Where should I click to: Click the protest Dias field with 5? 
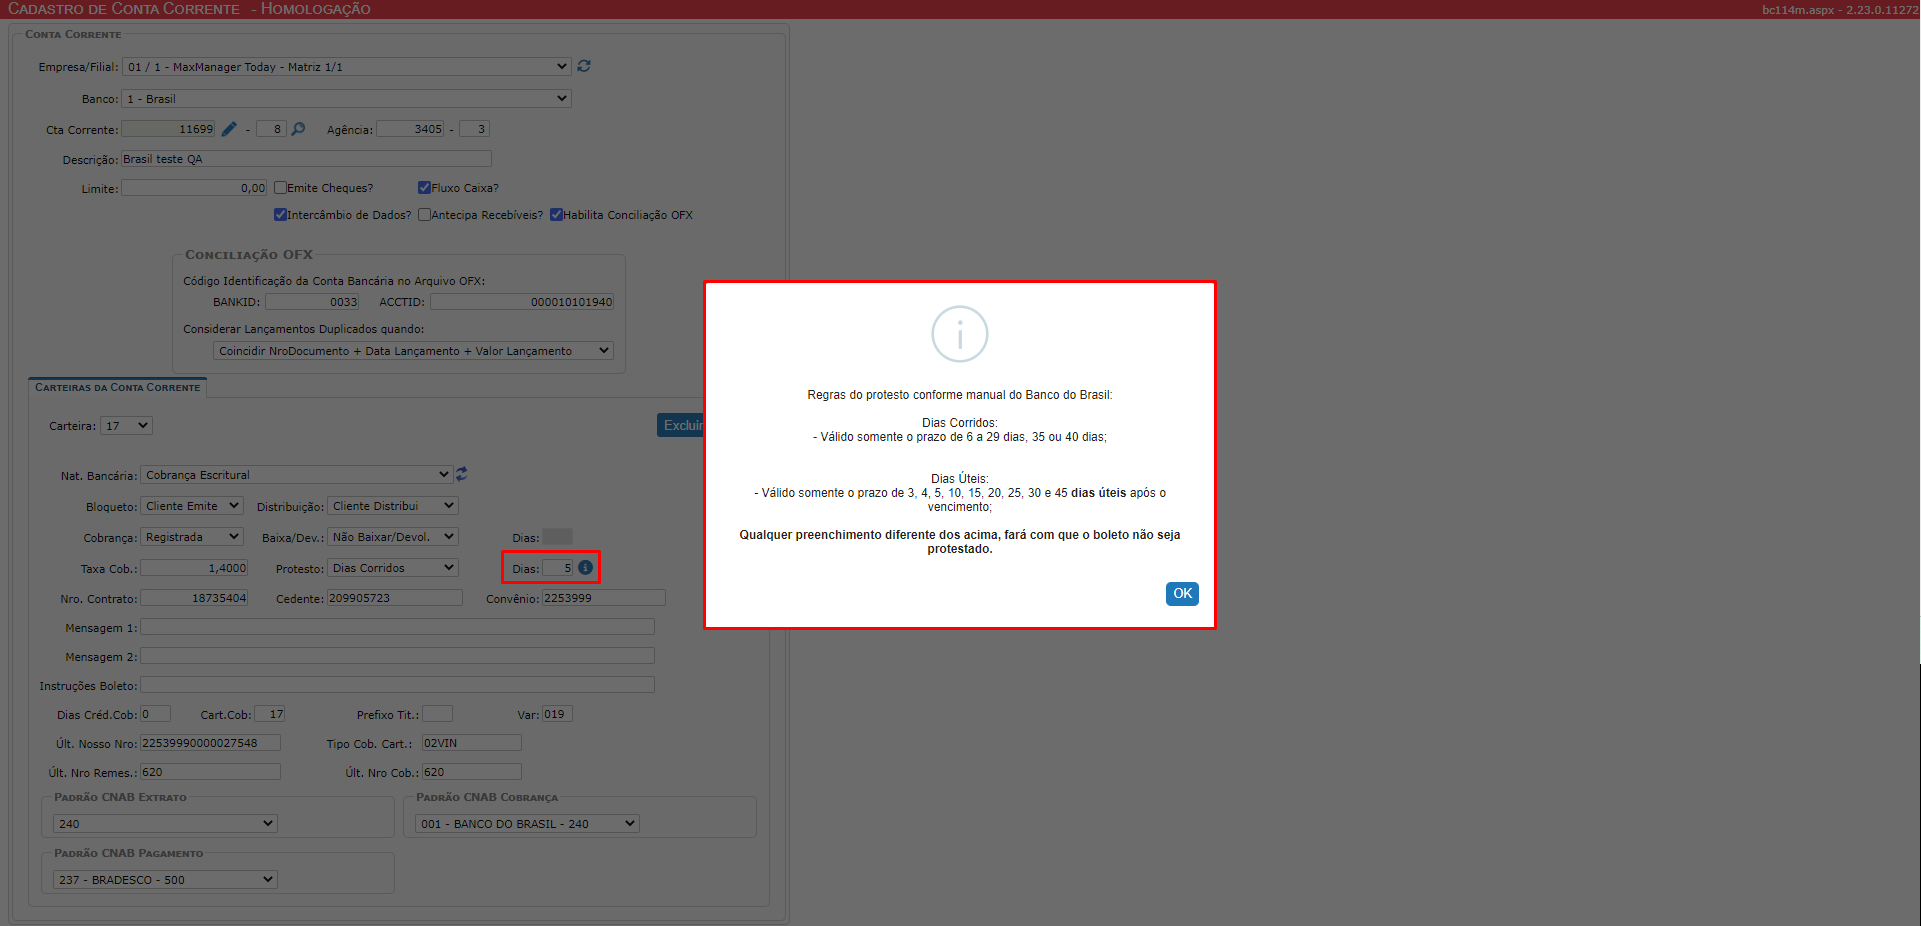(558, 568)
